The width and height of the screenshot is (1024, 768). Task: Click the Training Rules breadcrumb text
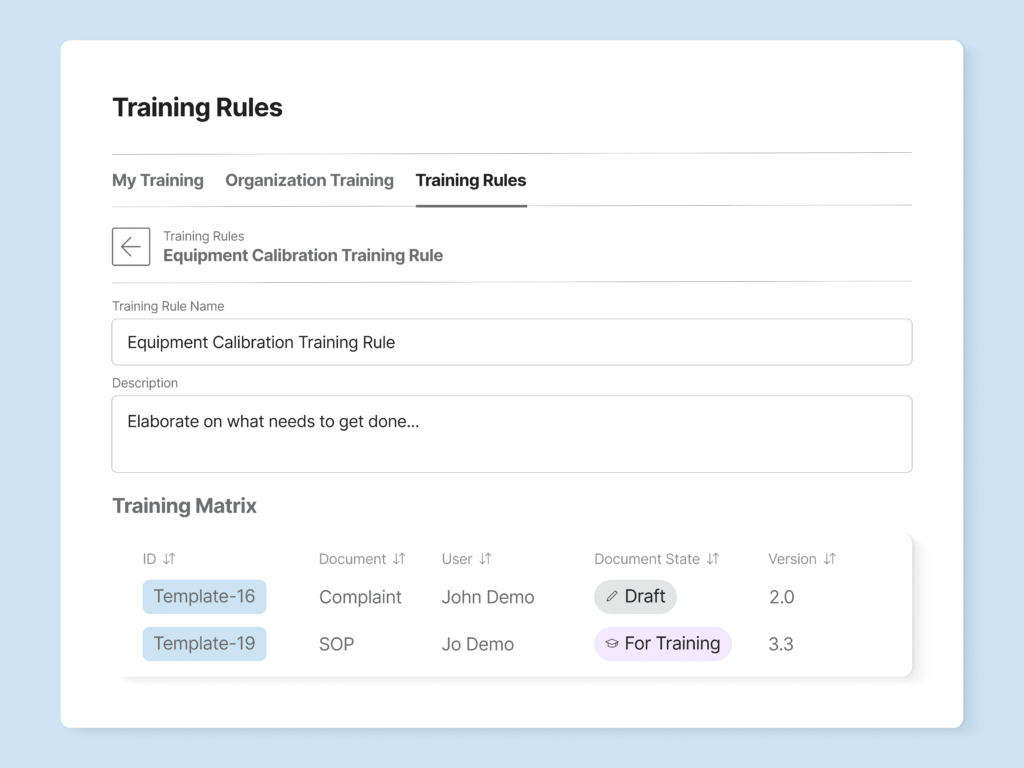coord(204,237)
